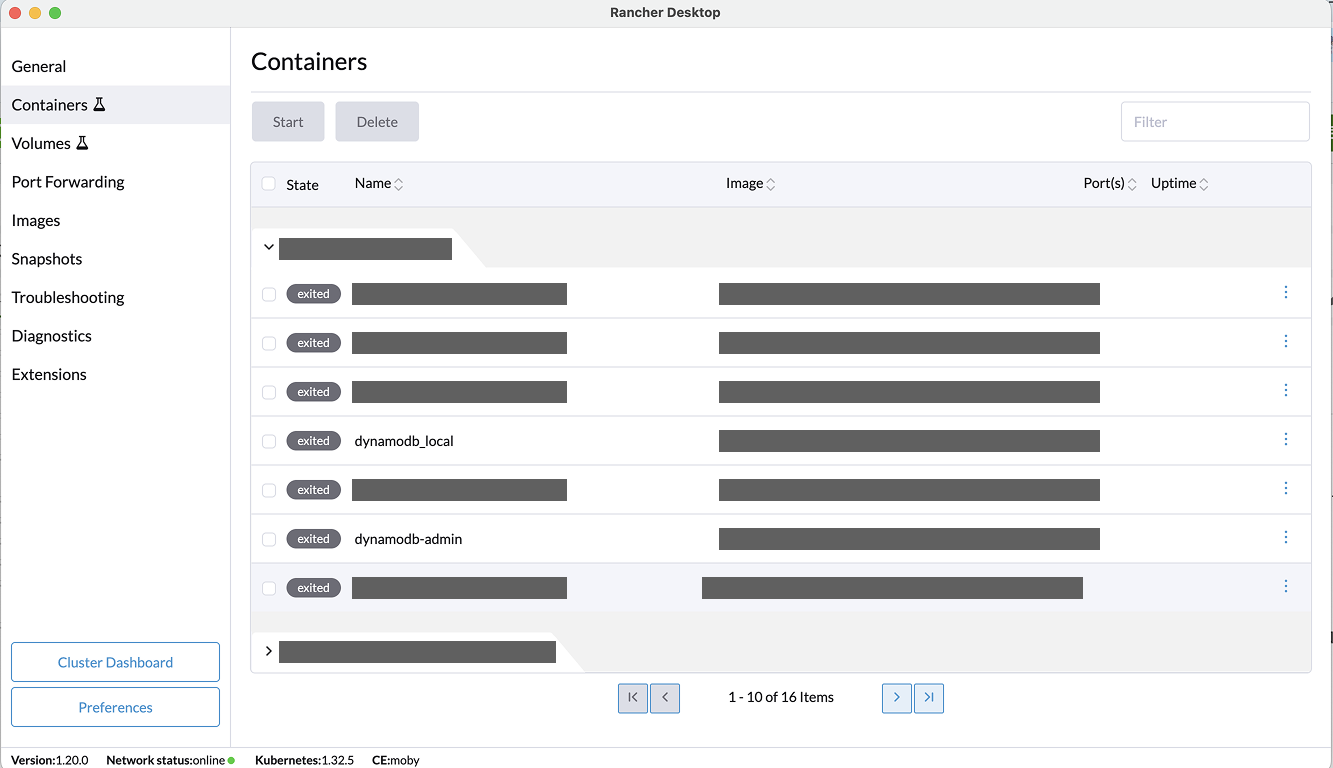
Task: Sort containers by Name column
Action: coord(379,184)
